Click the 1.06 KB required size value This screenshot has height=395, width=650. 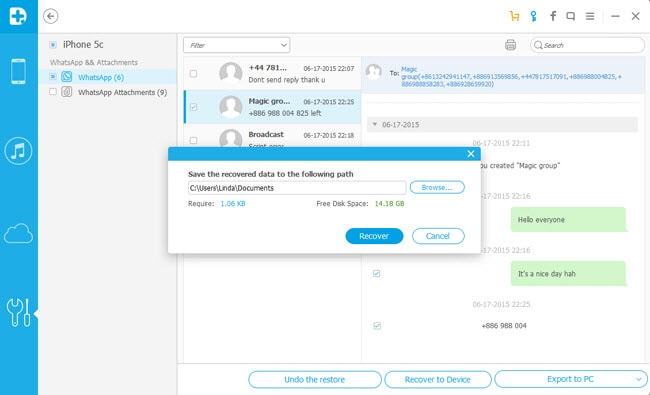coord(233,204)
